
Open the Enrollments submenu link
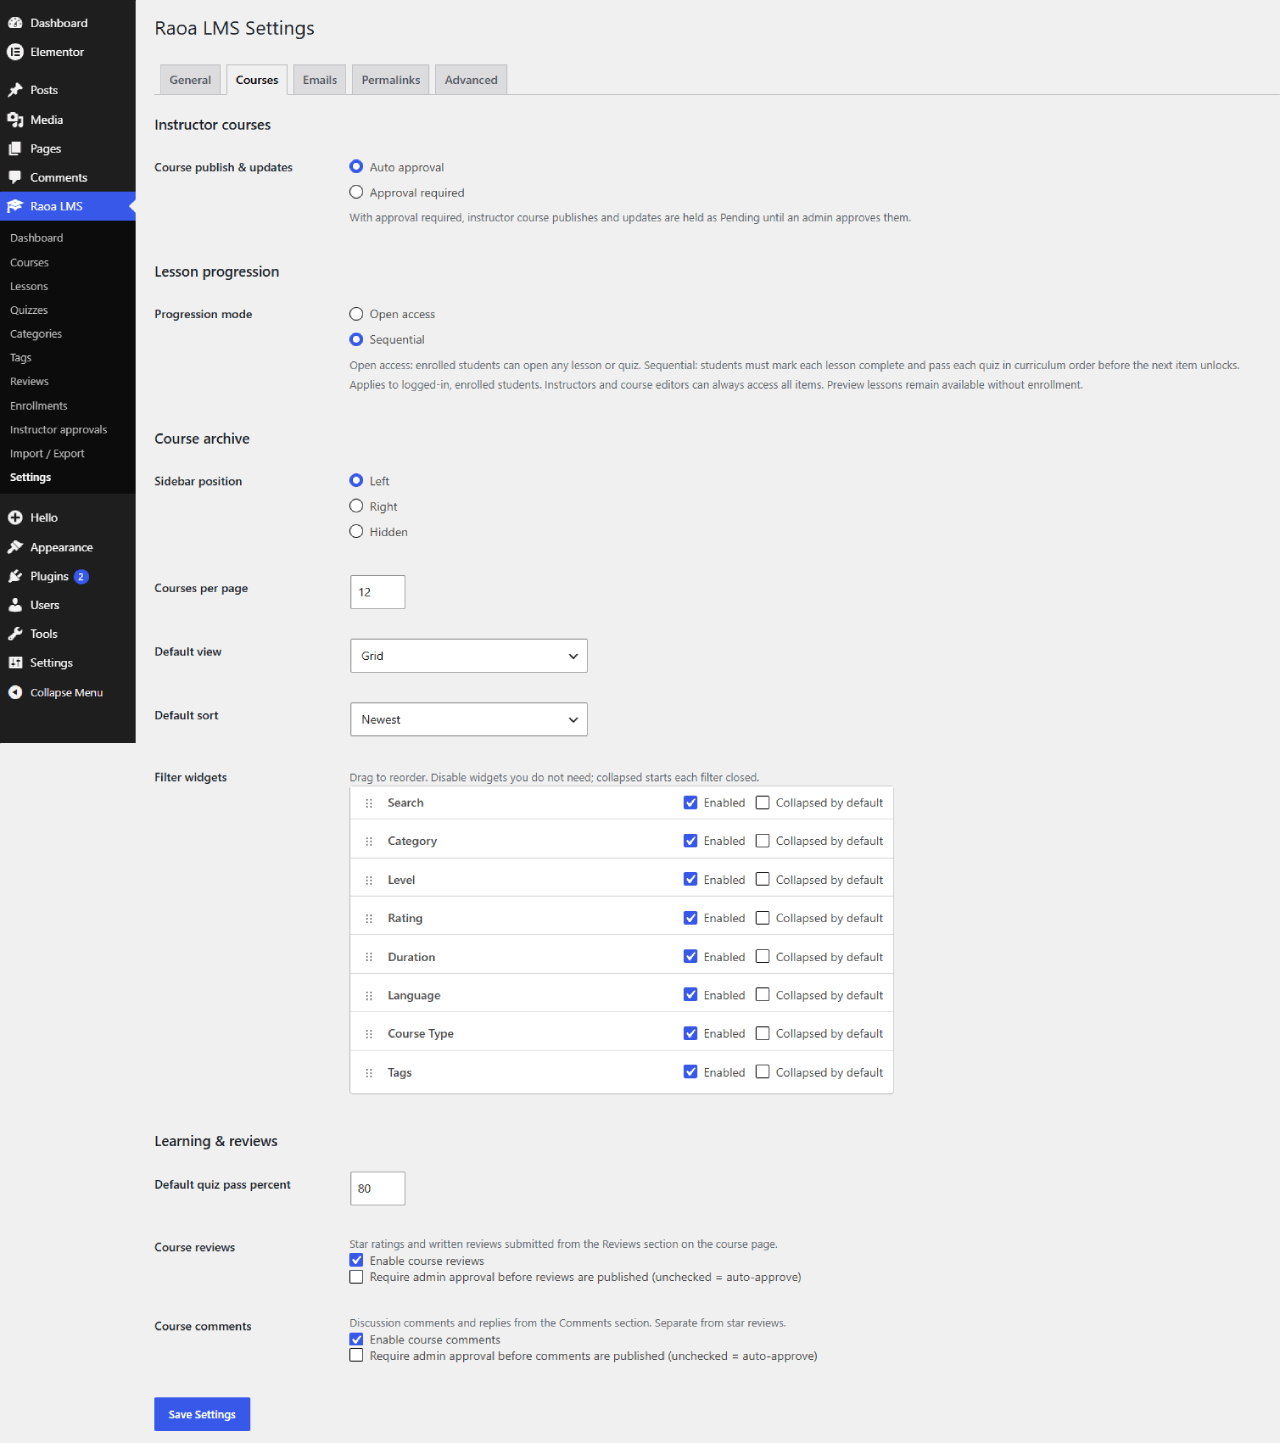coord(39,406)
